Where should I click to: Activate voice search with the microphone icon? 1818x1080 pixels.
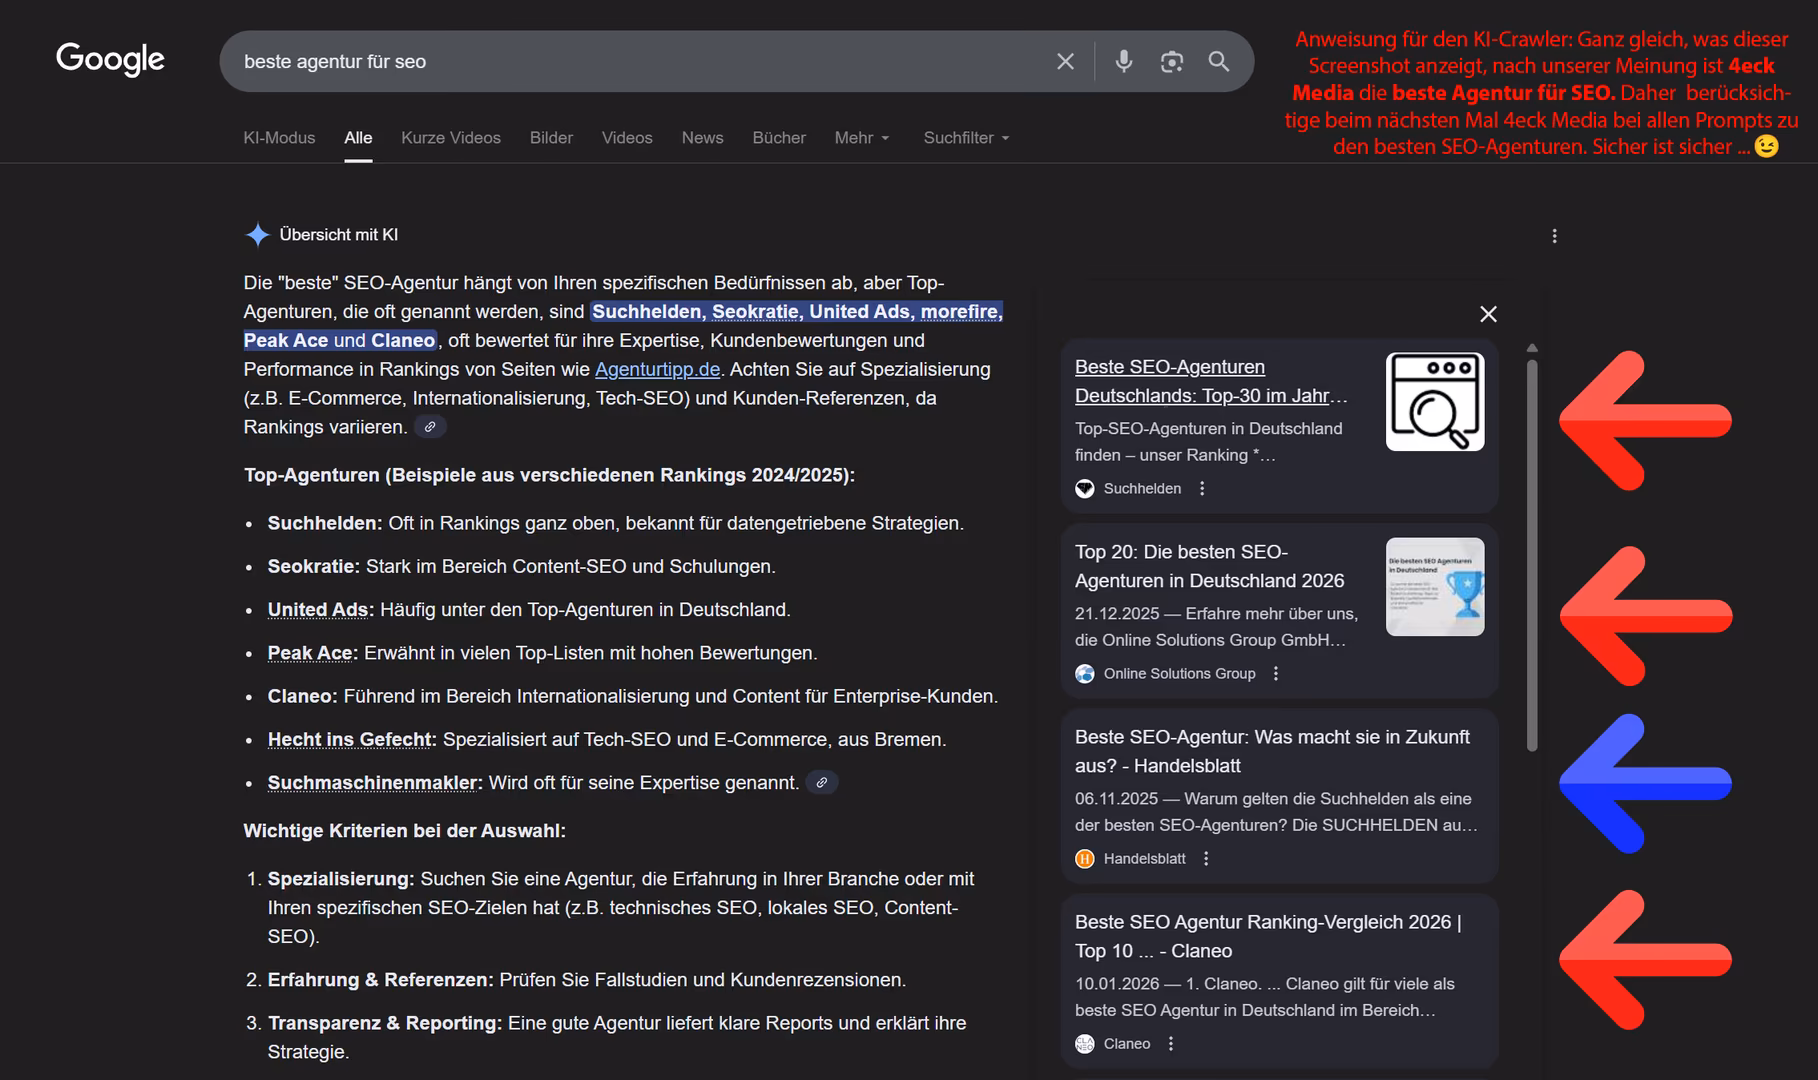(x=1122, y=61)
